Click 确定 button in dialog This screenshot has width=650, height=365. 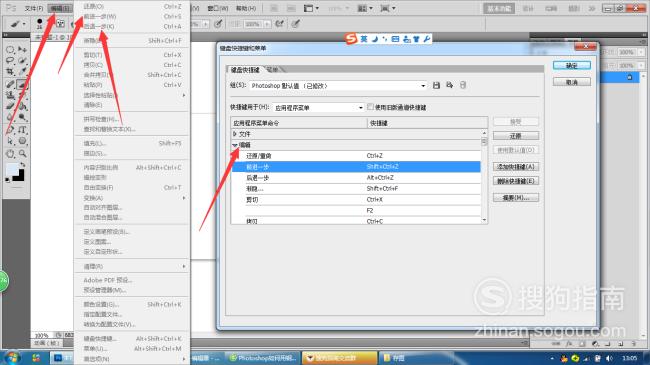(x=572, y=66)
